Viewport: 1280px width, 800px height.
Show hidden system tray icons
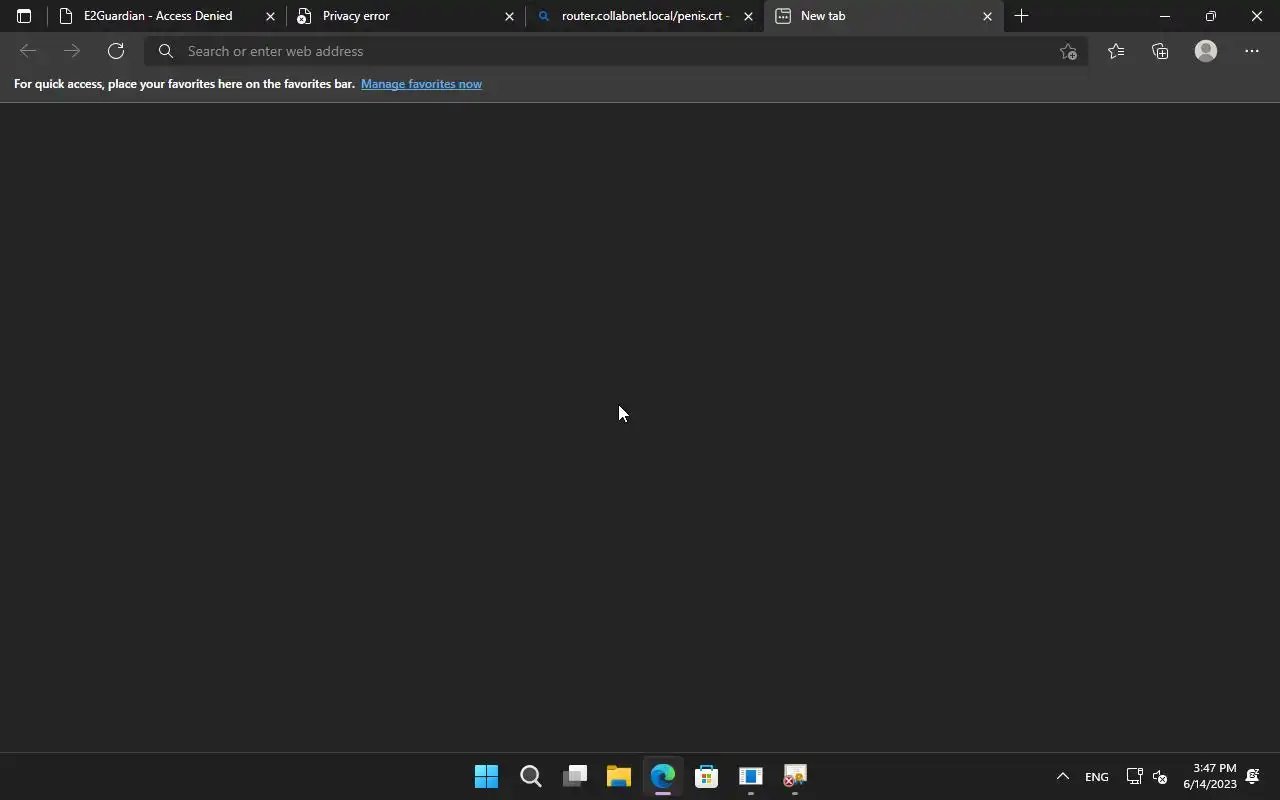pos(1063,776)
